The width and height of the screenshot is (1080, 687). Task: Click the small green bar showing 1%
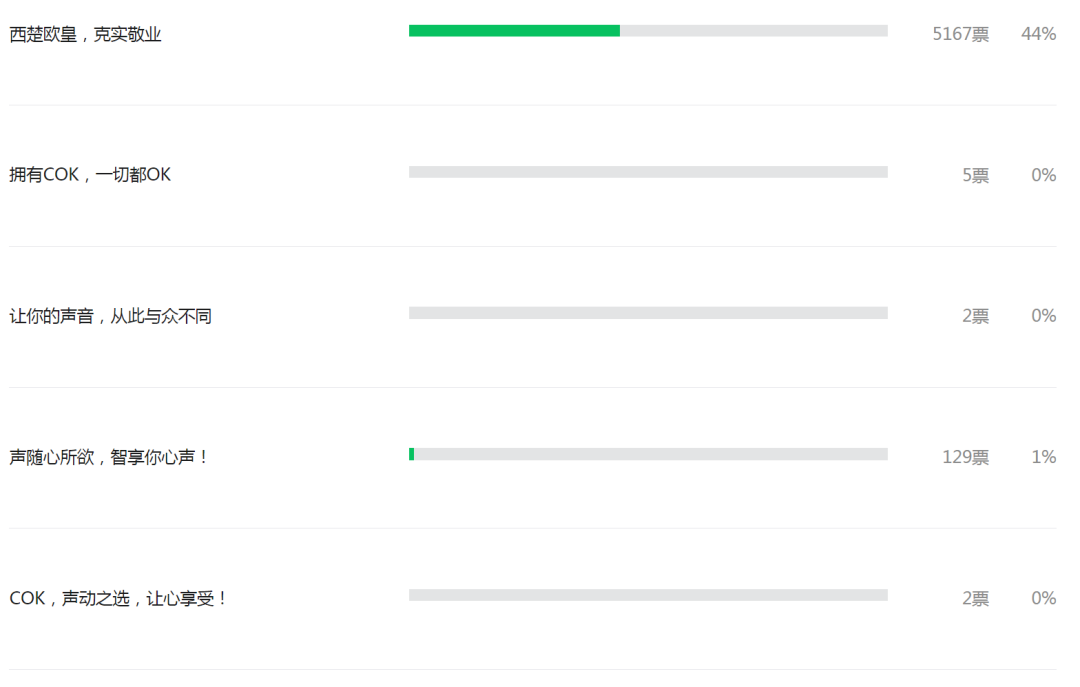(x=412, y=454)
